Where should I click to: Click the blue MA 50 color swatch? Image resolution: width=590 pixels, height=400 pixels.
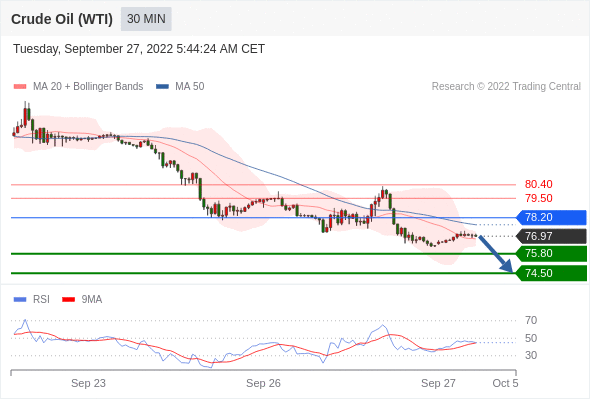pyautogui.click(x=163, y=87)
